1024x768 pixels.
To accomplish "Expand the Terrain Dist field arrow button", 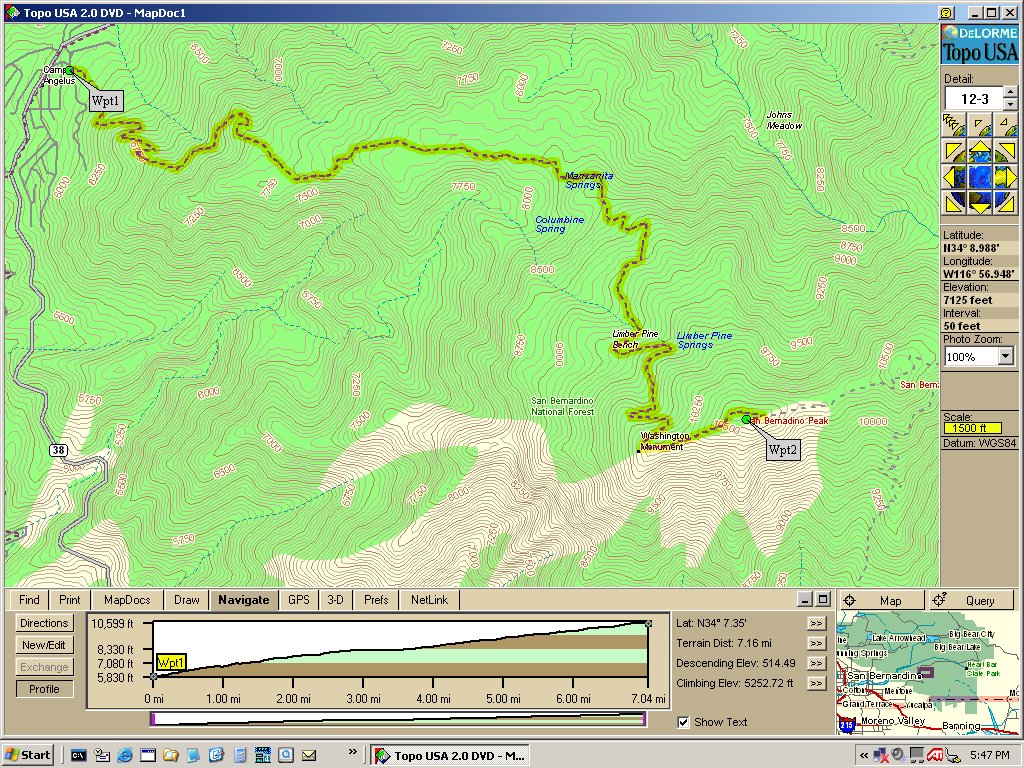I will coord(817,643).
